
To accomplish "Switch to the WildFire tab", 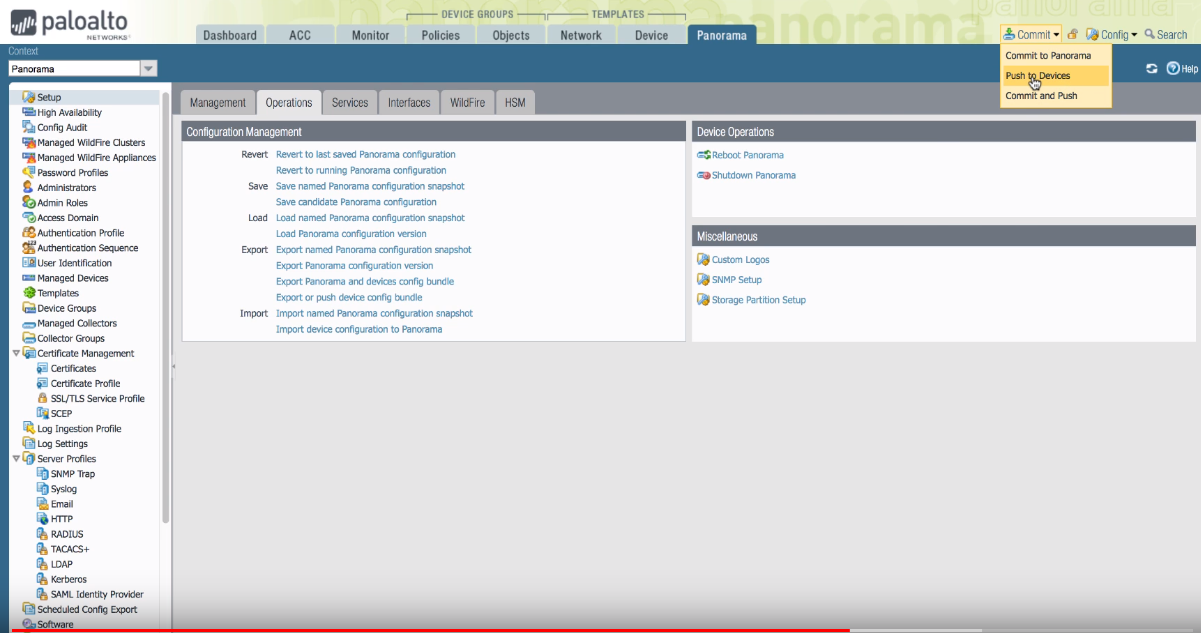I will tap(467, 102).
